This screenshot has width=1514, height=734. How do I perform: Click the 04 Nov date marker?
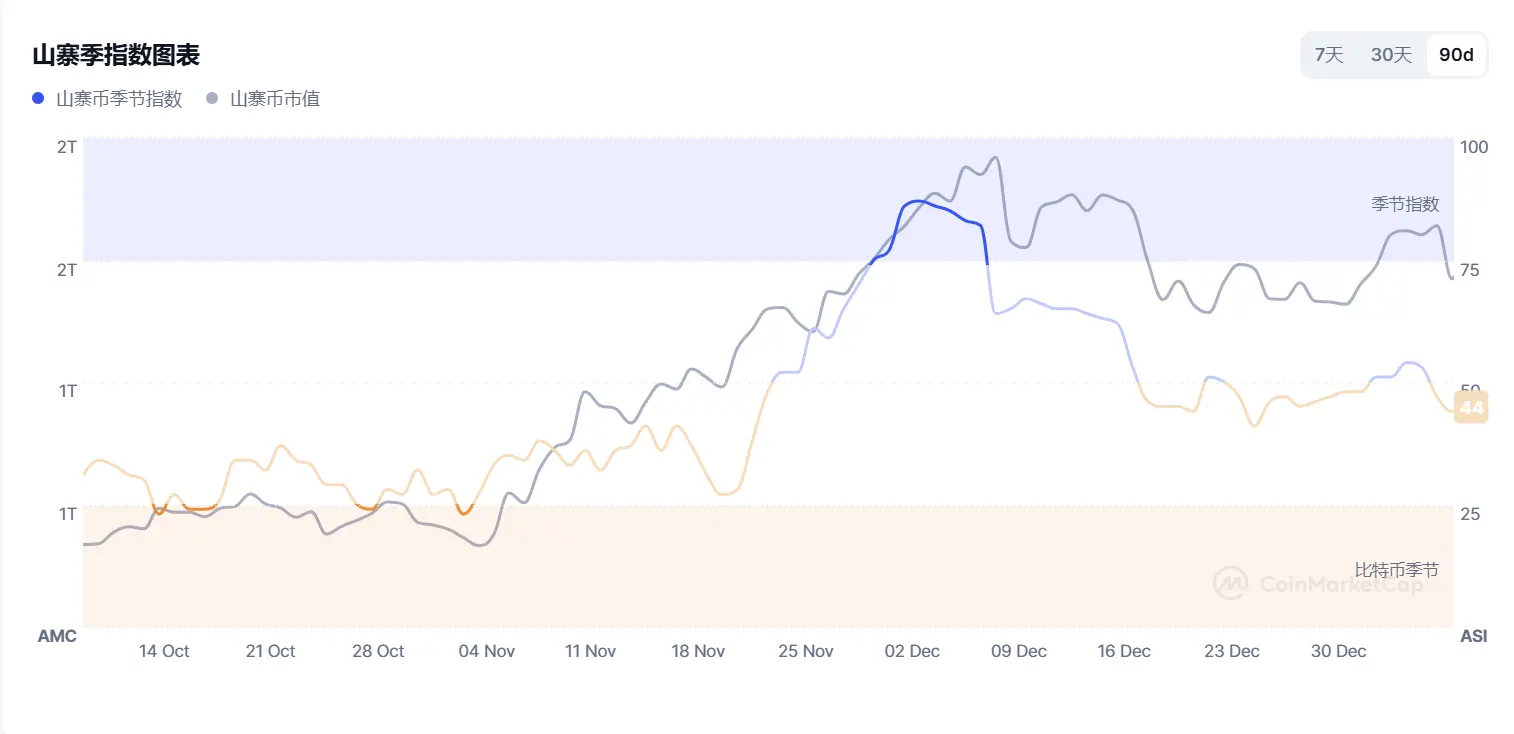click(486, 651)
